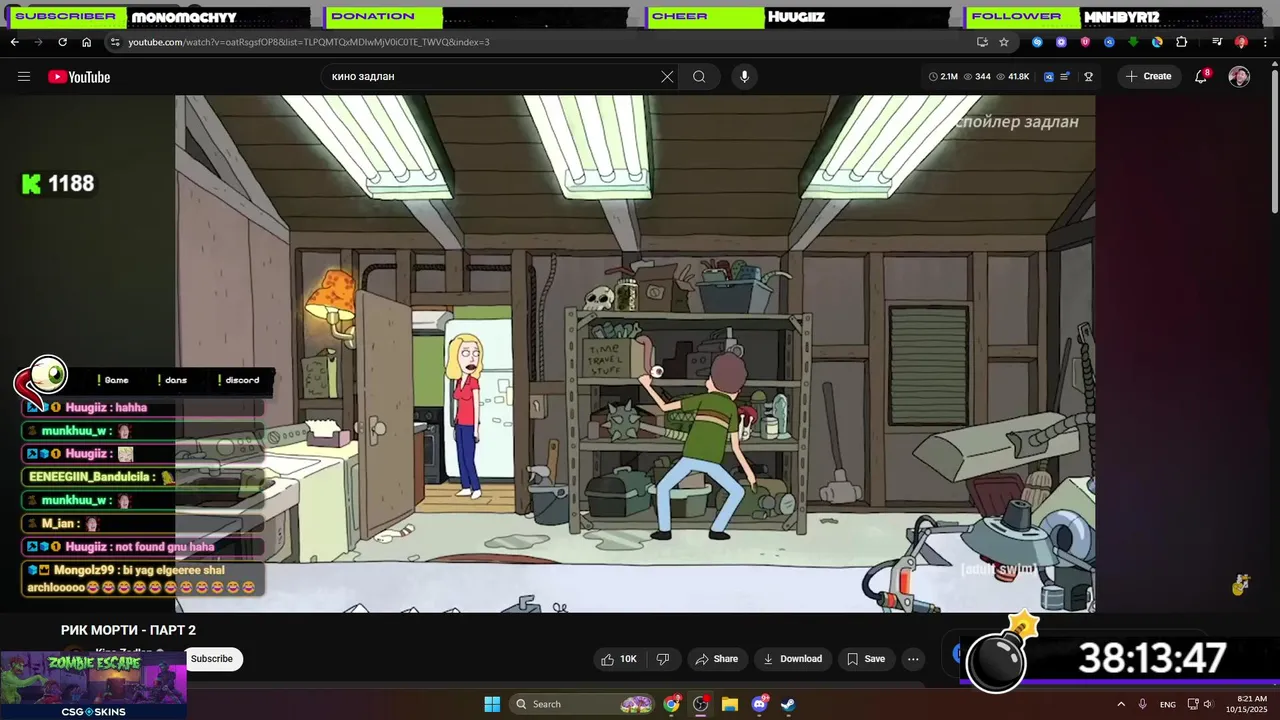Open the Chrome profile avatar

click(1241, 42)
